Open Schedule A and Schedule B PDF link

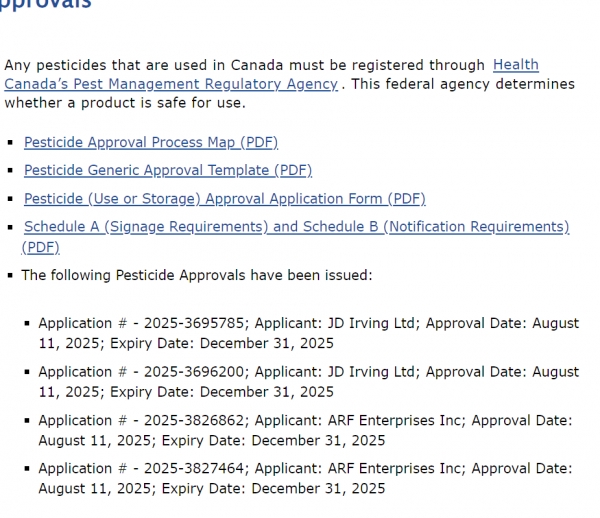point(296,227)
